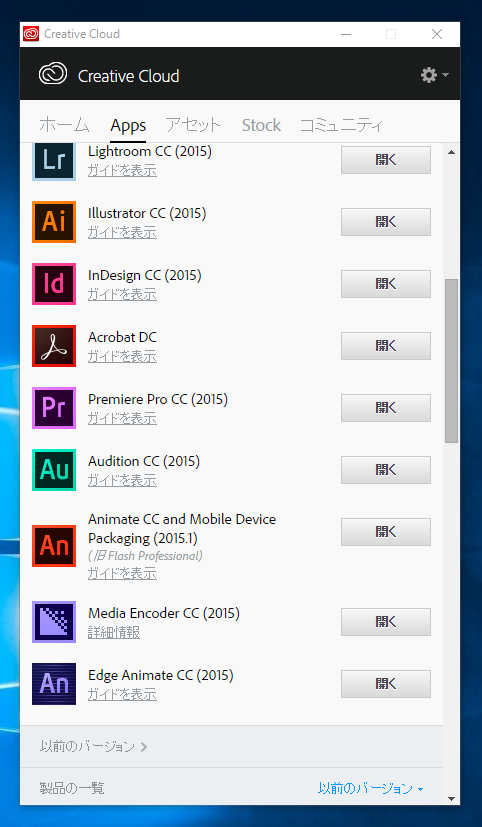482x827 pixels.
Task: Select the Apps tab
Action: [x=128, y=126]
